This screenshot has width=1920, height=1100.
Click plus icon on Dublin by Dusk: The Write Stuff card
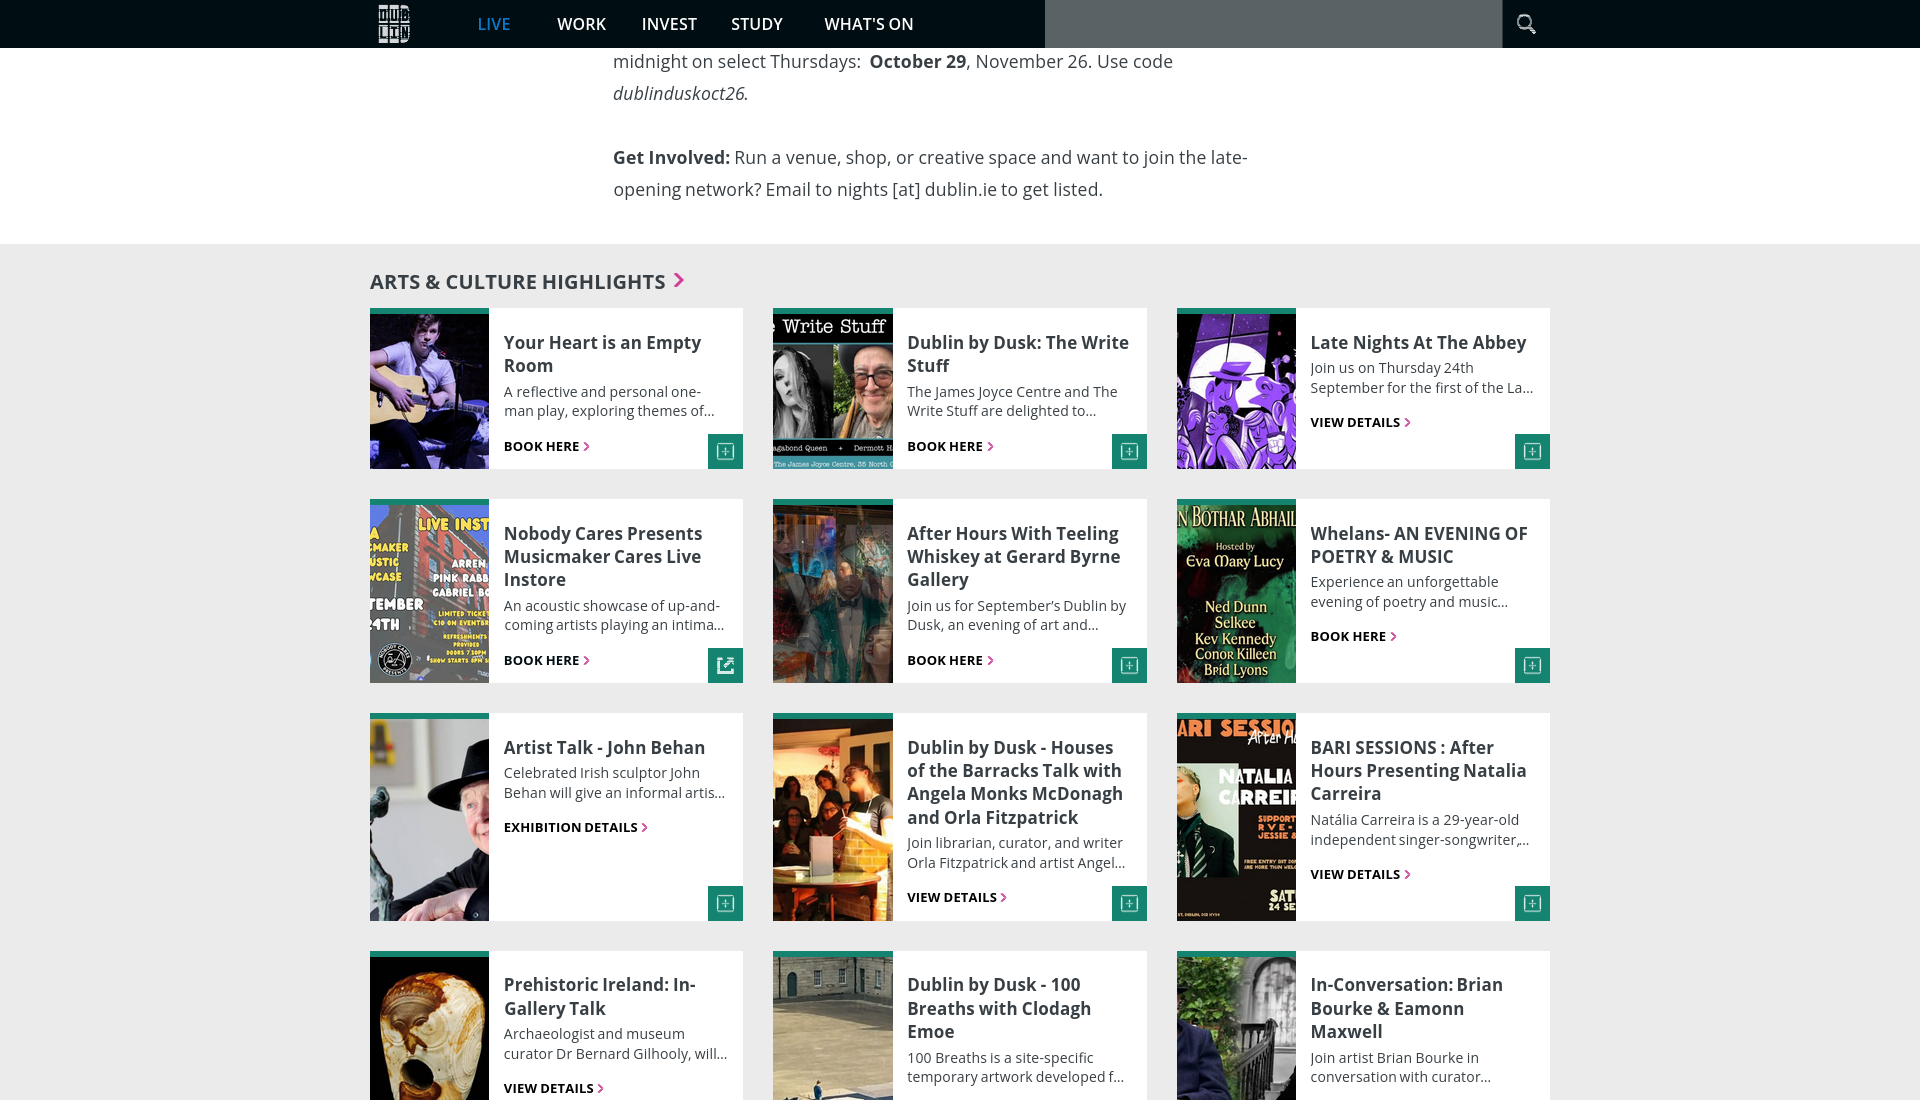(1129, 451)
